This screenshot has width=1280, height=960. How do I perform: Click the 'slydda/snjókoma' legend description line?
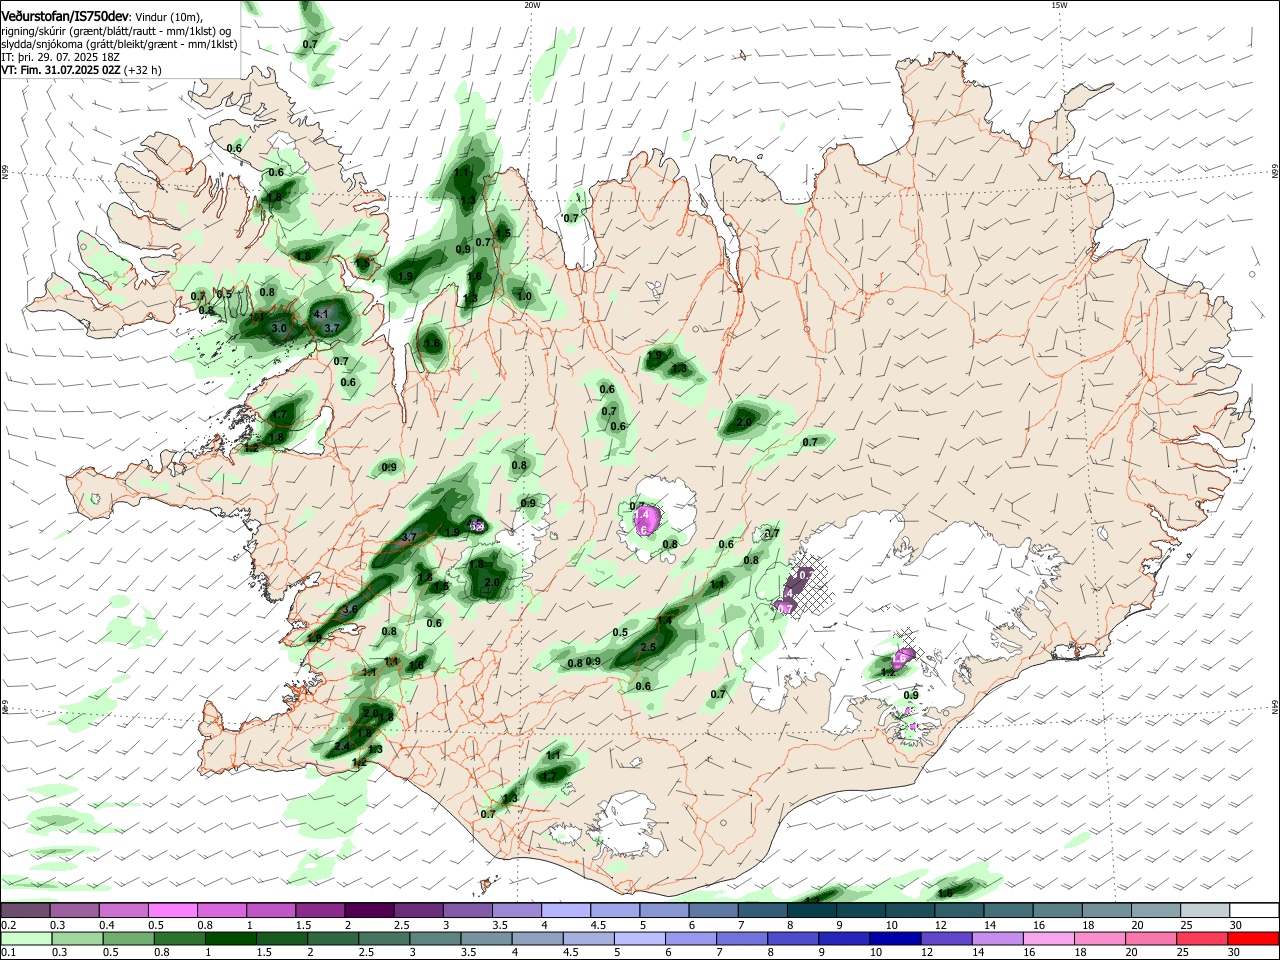click(x=119, y=44)
